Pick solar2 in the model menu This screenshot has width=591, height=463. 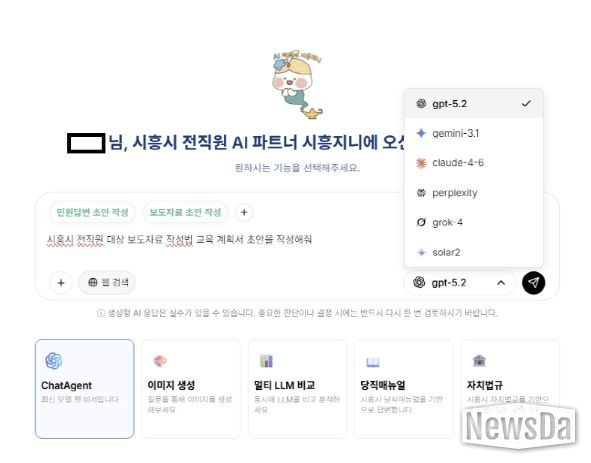[x=474, y=252]
